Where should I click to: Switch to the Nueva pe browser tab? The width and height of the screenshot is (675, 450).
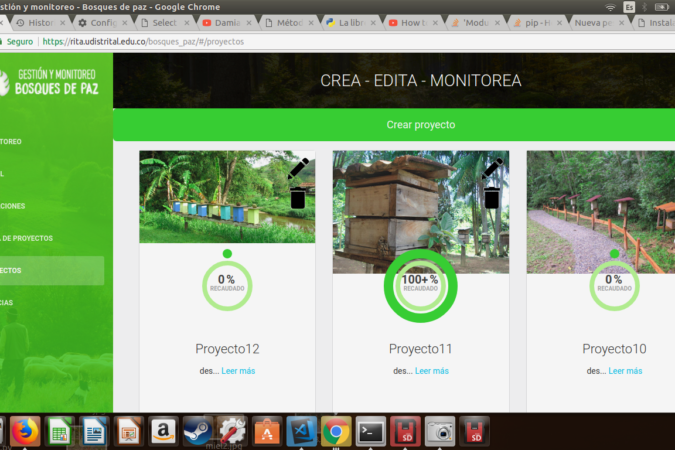click(599, 23)
